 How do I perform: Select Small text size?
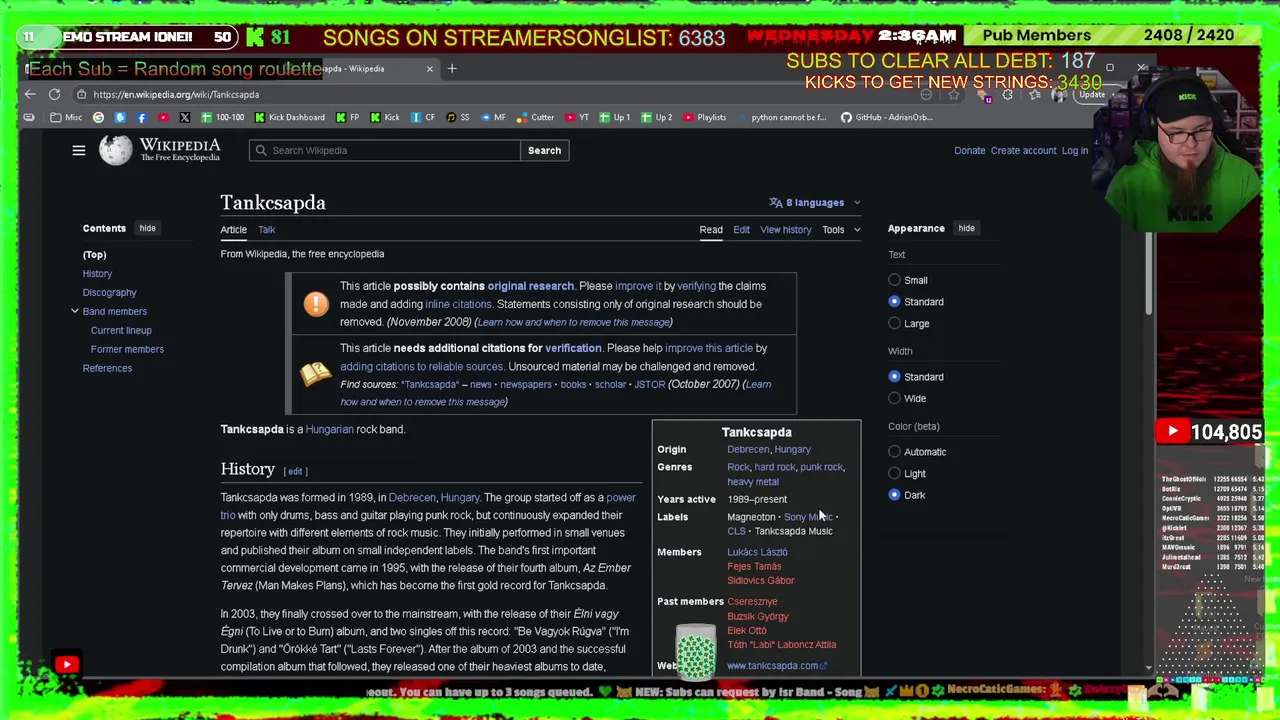coord(894,280)
